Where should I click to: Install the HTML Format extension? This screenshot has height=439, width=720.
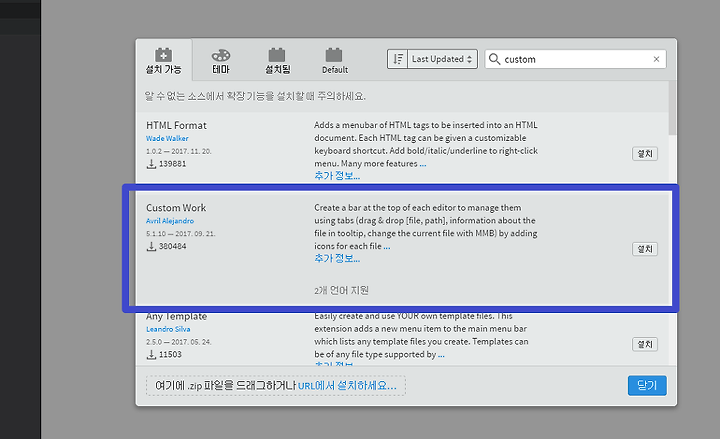(645, 154)
